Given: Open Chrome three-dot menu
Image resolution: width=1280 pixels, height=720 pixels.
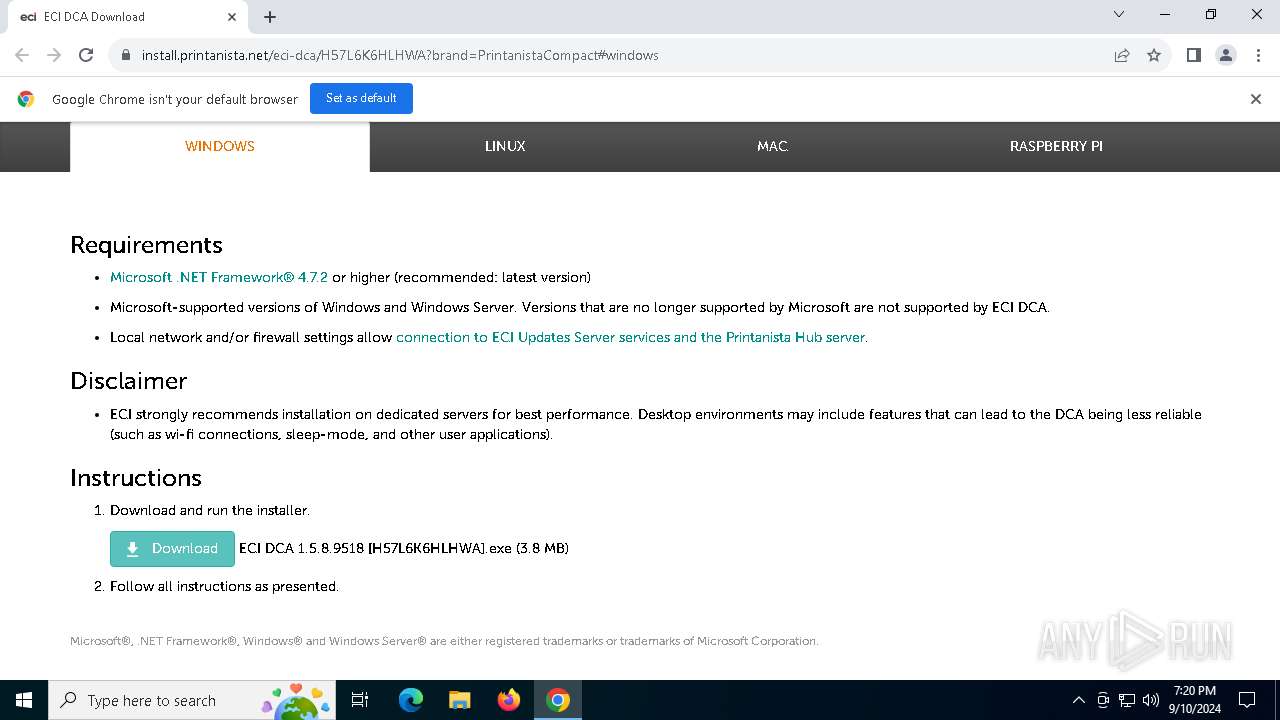Looking at the screenshot, I should [1258, 55].
